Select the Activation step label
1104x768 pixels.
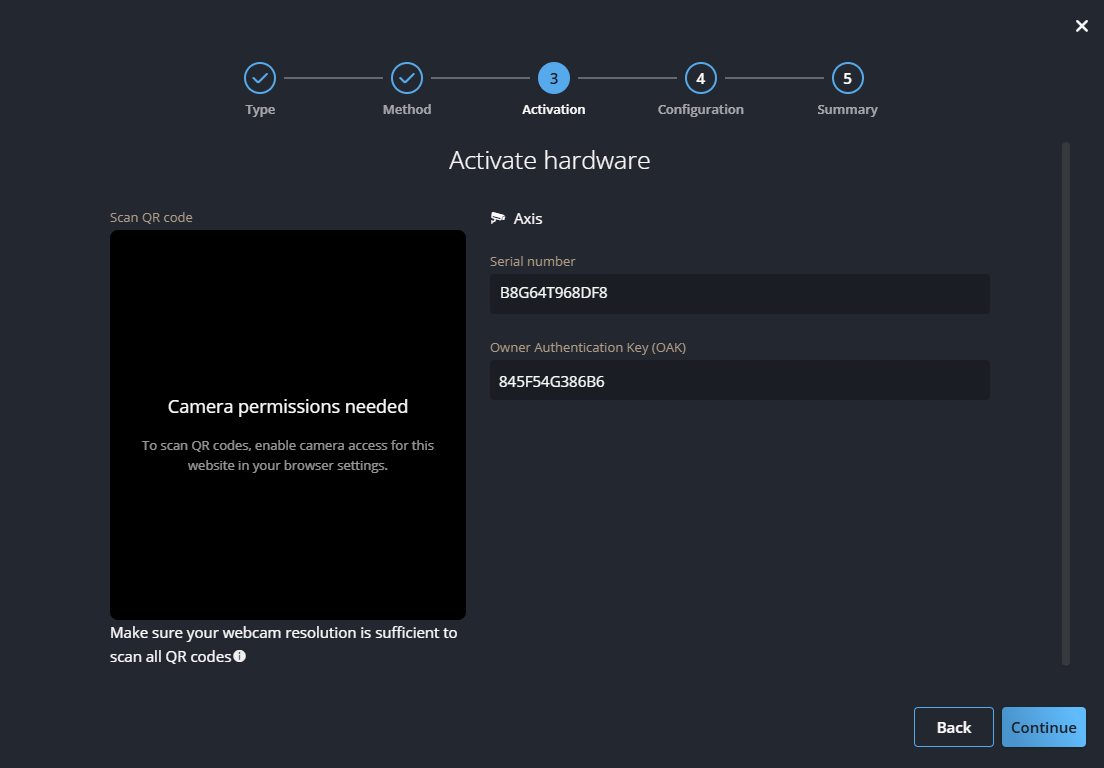pyautogui.click(x=554, y=110)
